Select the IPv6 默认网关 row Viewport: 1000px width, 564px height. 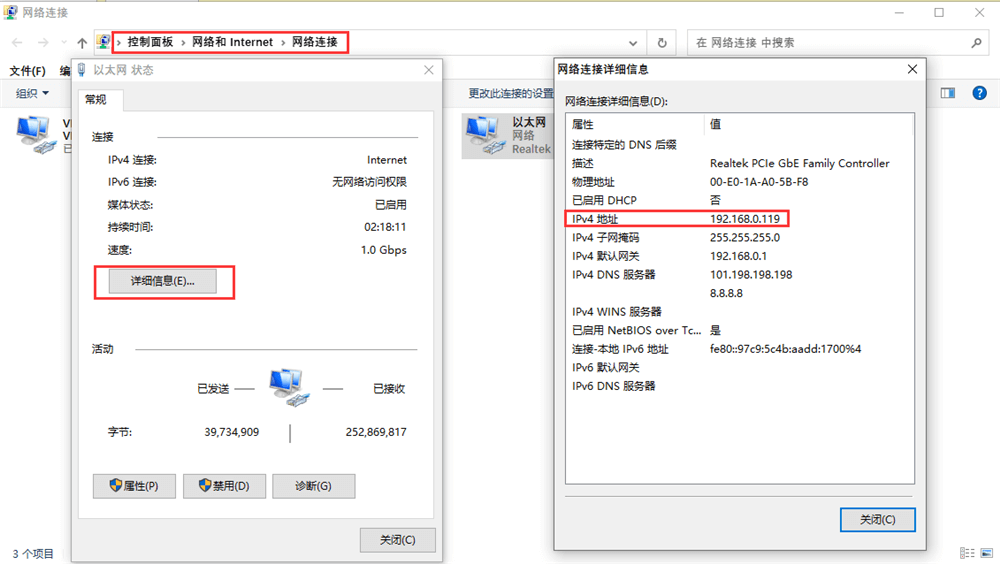click(740, 367)
